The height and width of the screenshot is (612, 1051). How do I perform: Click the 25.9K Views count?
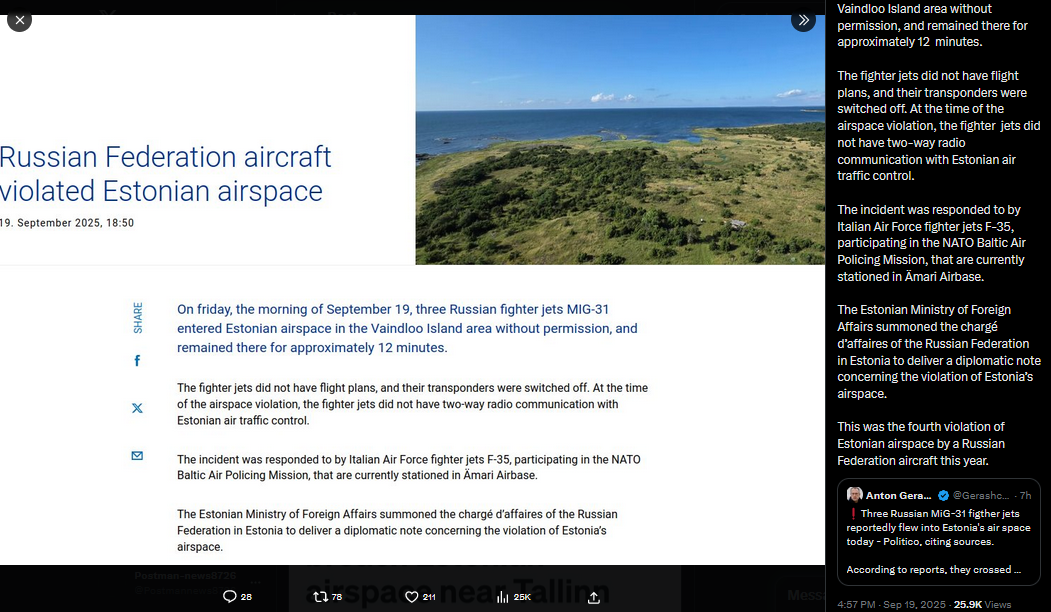983,604
